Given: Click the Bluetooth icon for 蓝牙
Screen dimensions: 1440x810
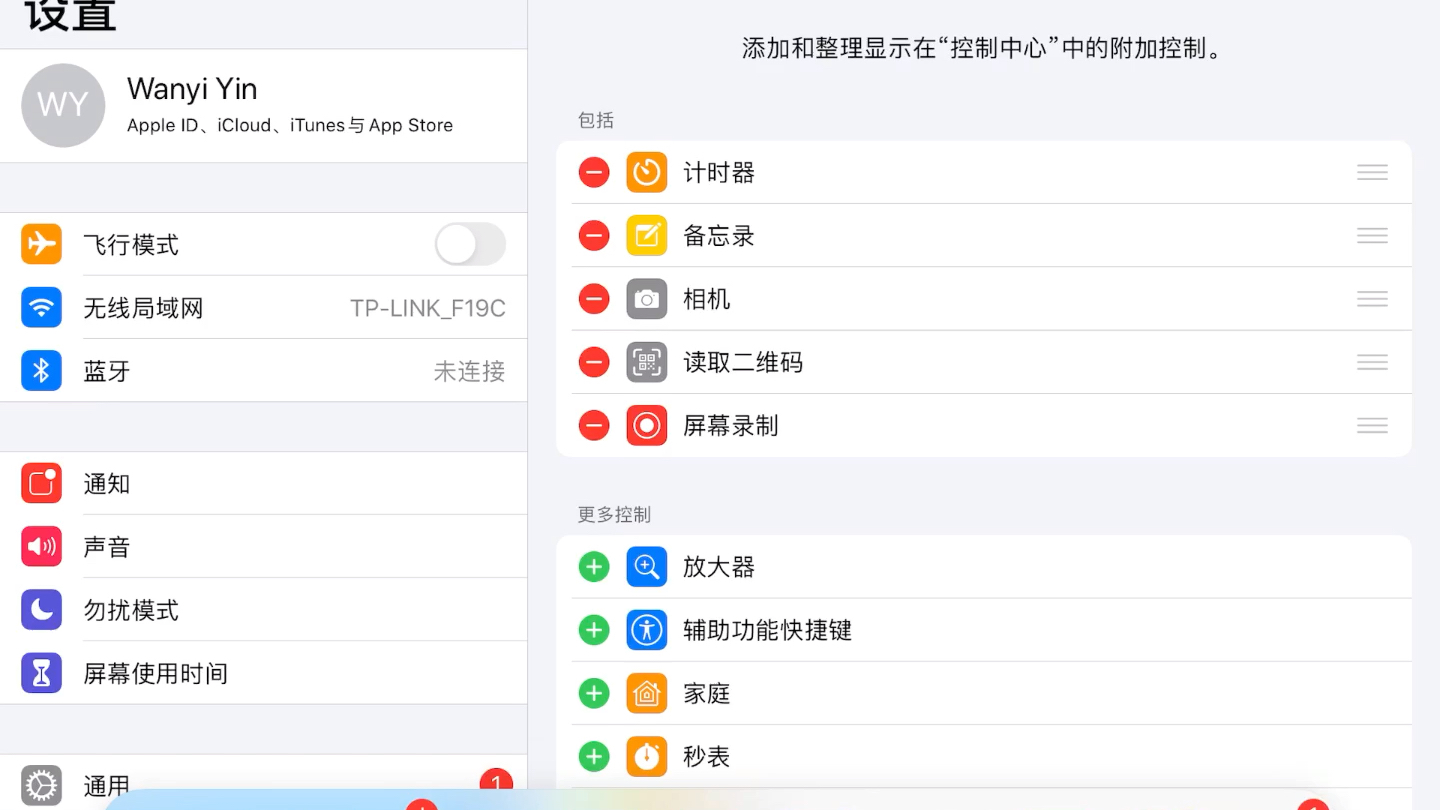Looking at the screenshot, I should (41, 371).
